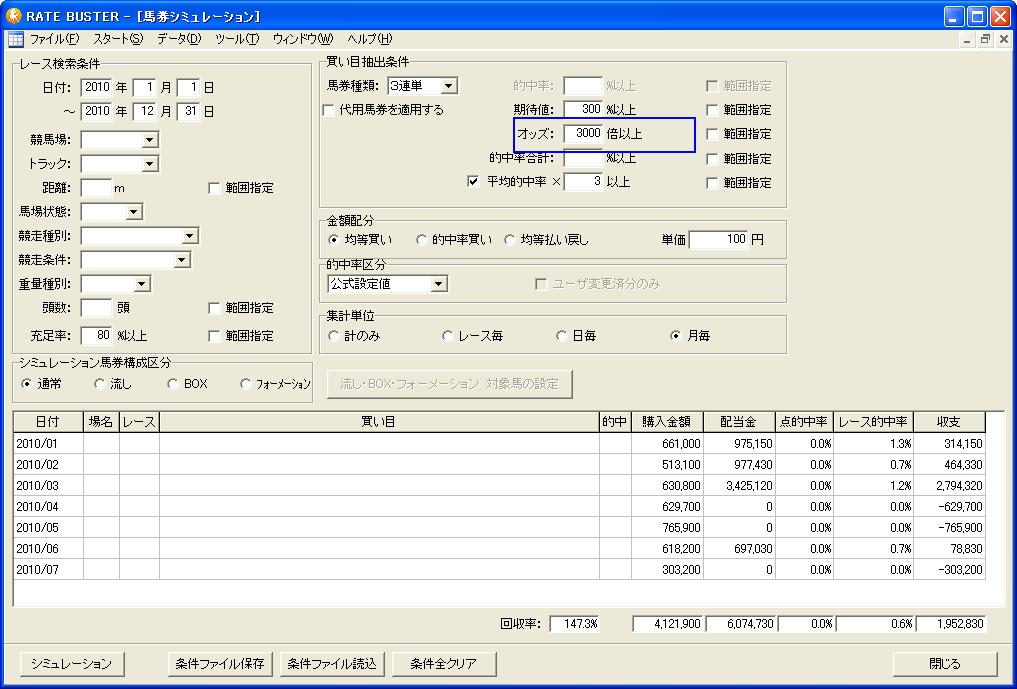Select BOX ticket composition radio button
Image resolution: width=1017 pixels, height=689 pixels.
172,384
